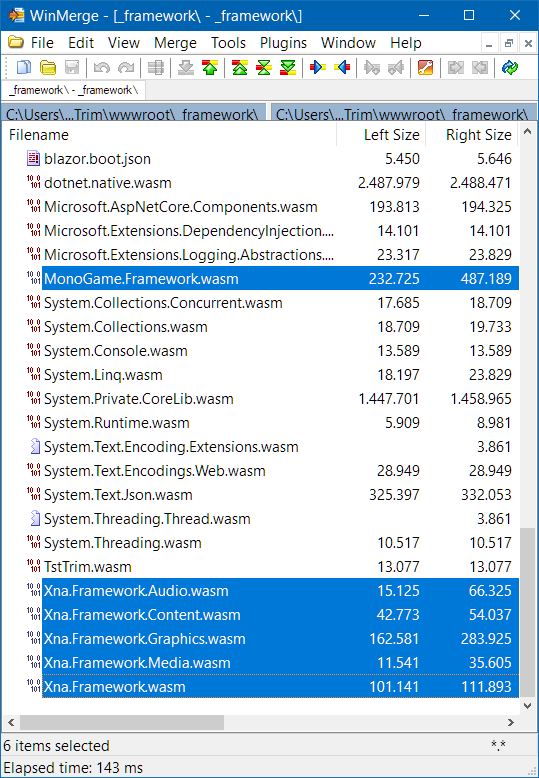Open the Plugins menu
539x778 pixels.
283,43
